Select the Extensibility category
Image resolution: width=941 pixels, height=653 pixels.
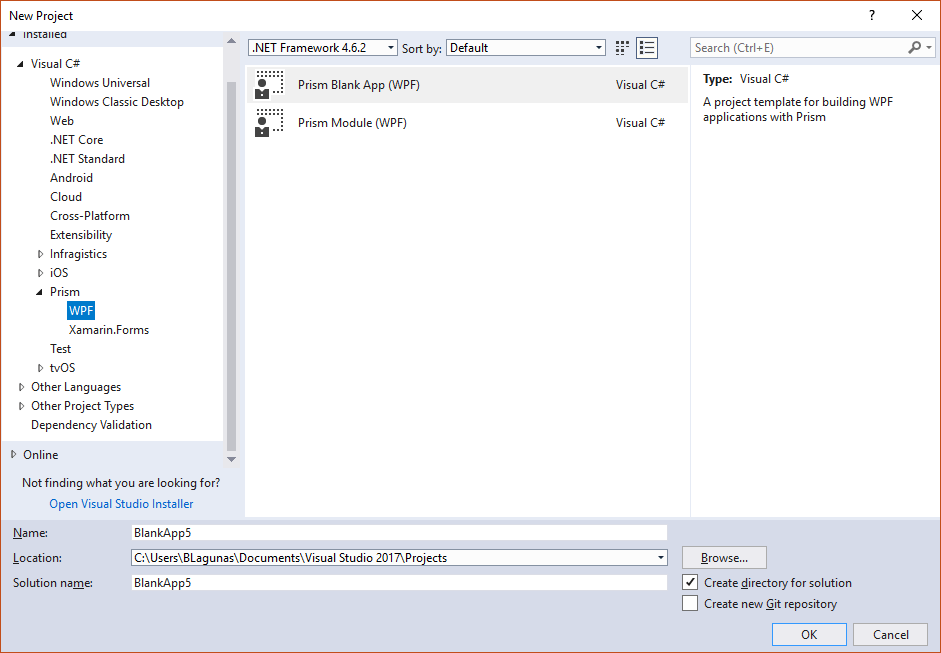81,235
